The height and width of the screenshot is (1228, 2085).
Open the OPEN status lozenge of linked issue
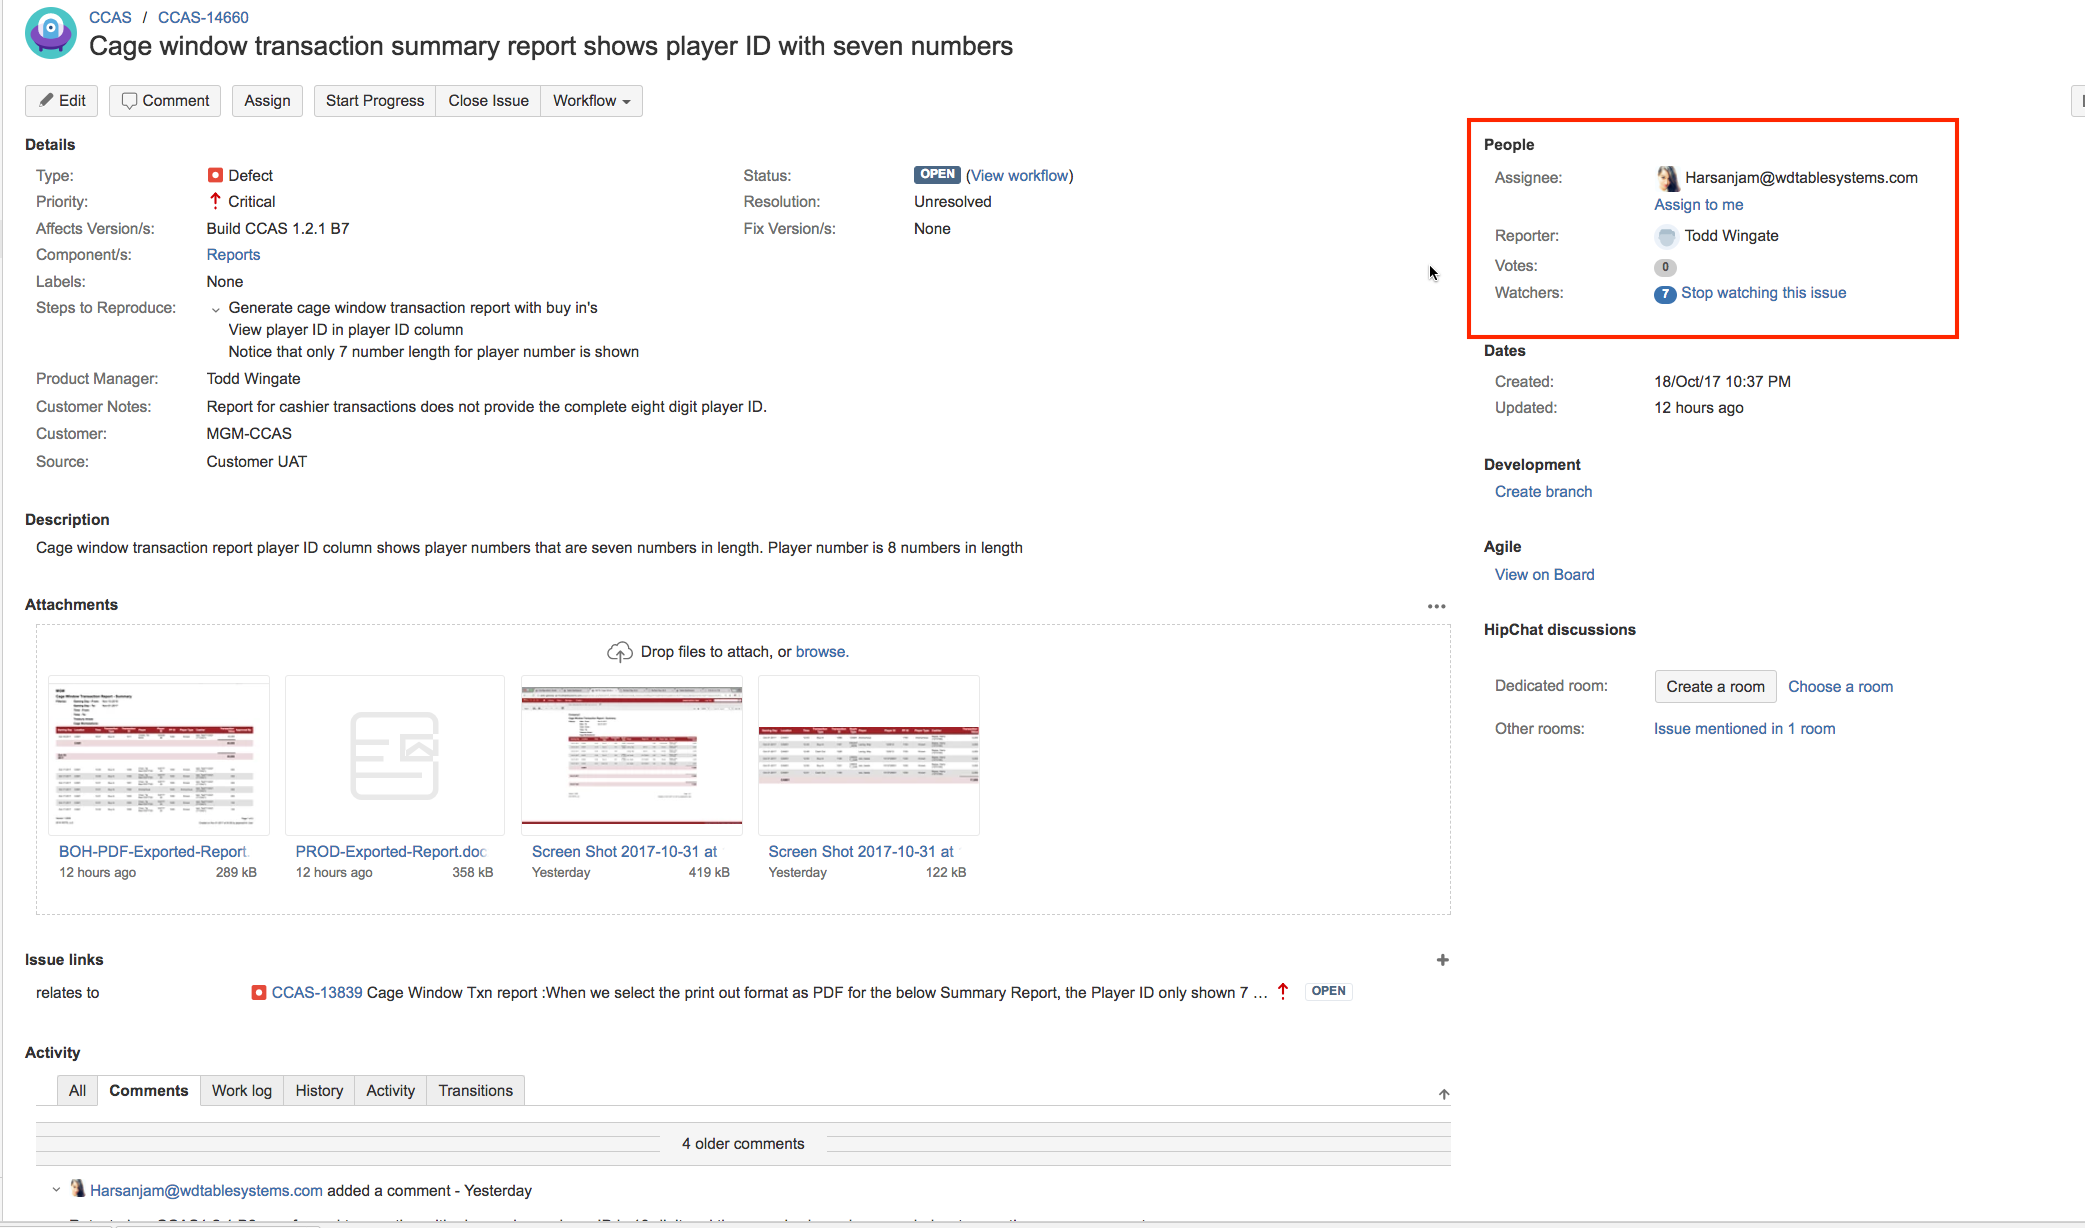coord(1328,991)
